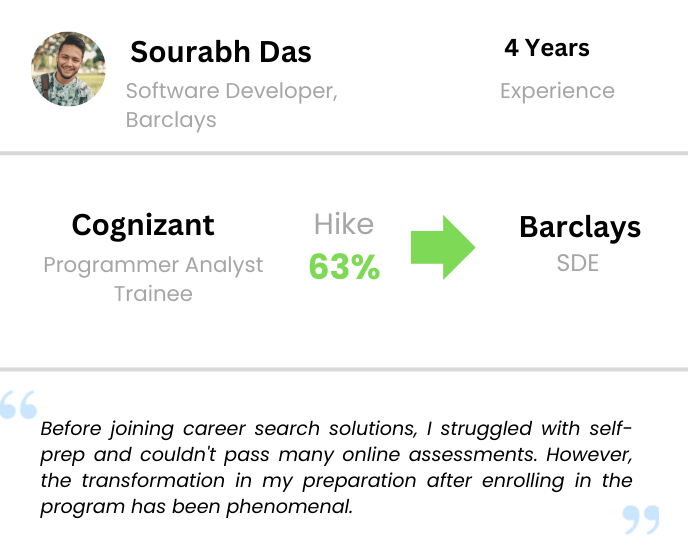Screen dimensions: 688x552
Task: Select the Barclays company heading
Action: click(x=580, y=227)
